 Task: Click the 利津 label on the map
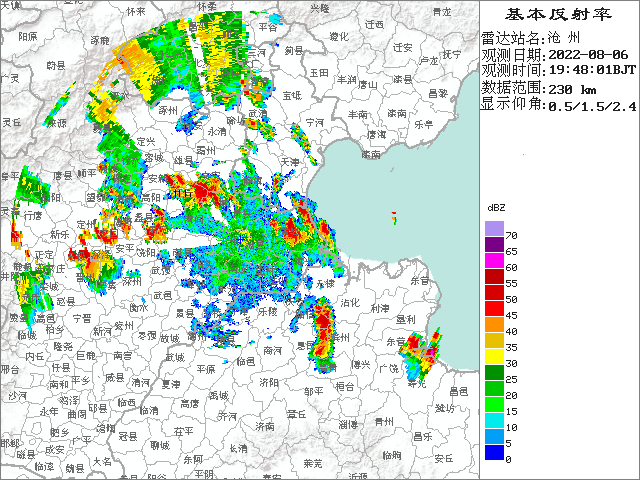[x=378, y=310]
